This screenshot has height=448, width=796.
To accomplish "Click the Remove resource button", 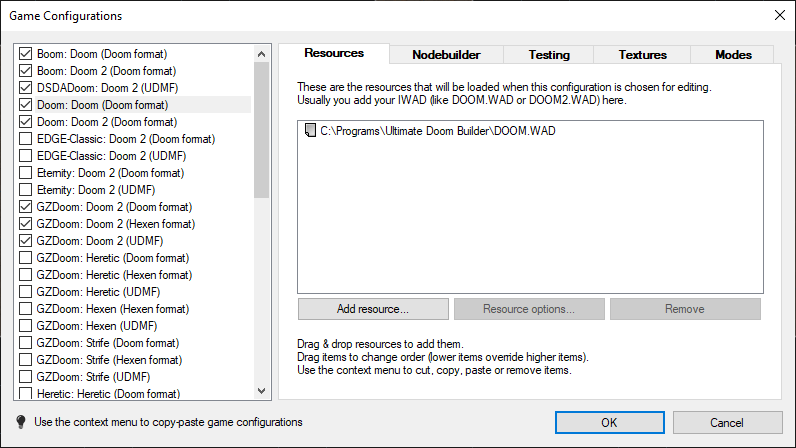I will tap(685, 309).
